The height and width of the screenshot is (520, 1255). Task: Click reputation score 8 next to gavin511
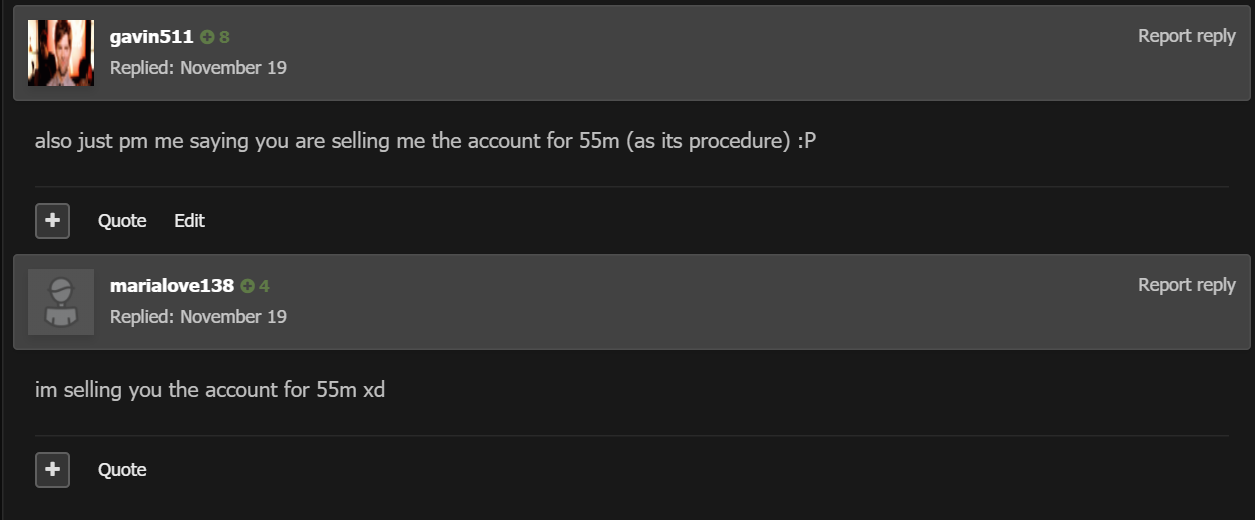(x=225, y=37)
